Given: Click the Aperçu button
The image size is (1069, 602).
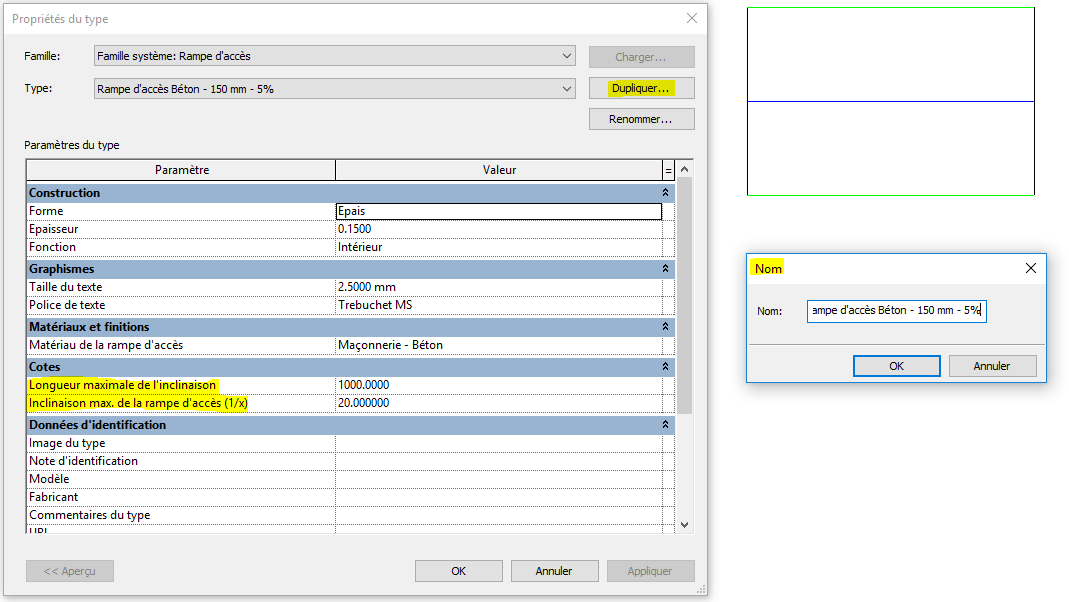Looking at the screenshot, I should tap(69, 570).
